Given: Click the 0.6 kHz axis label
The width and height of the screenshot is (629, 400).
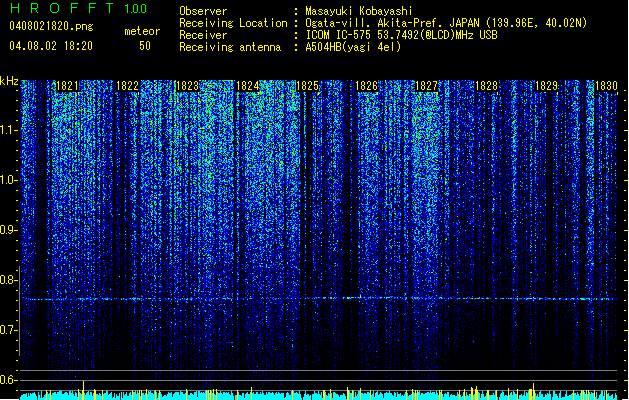Looking at the screenshot, I should [9, 380].
